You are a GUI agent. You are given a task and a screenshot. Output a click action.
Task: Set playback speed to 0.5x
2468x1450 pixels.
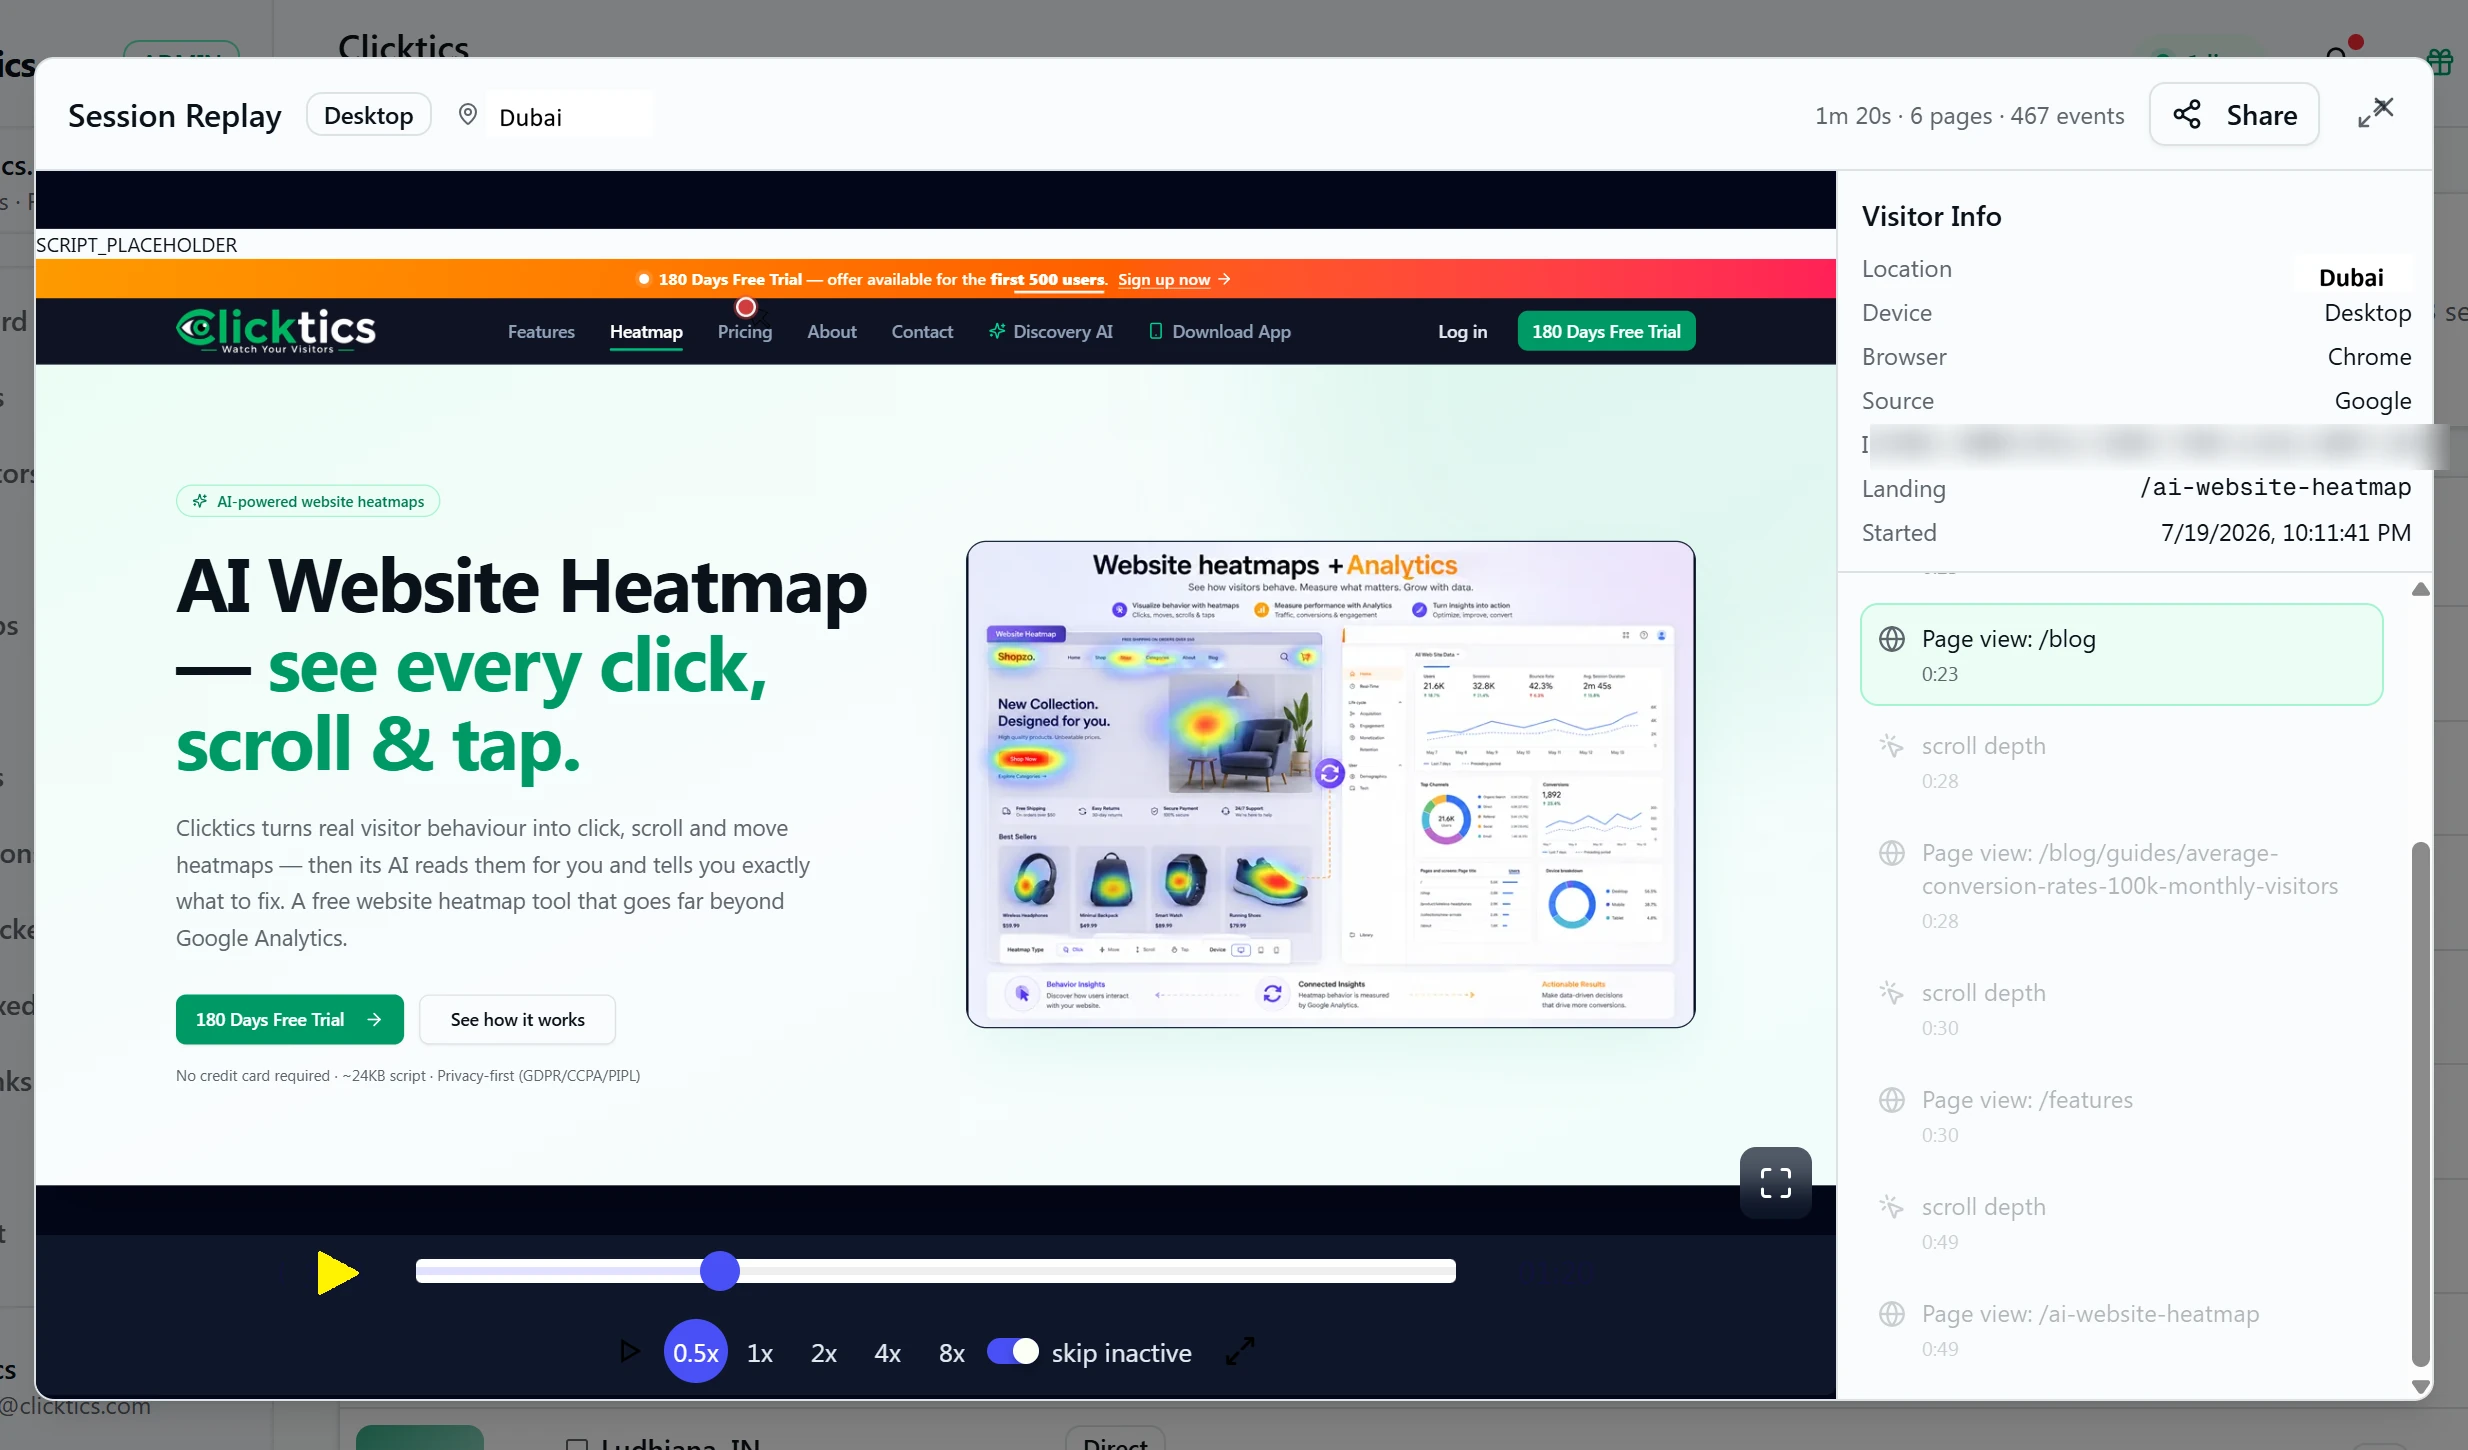pos(695,1352)
